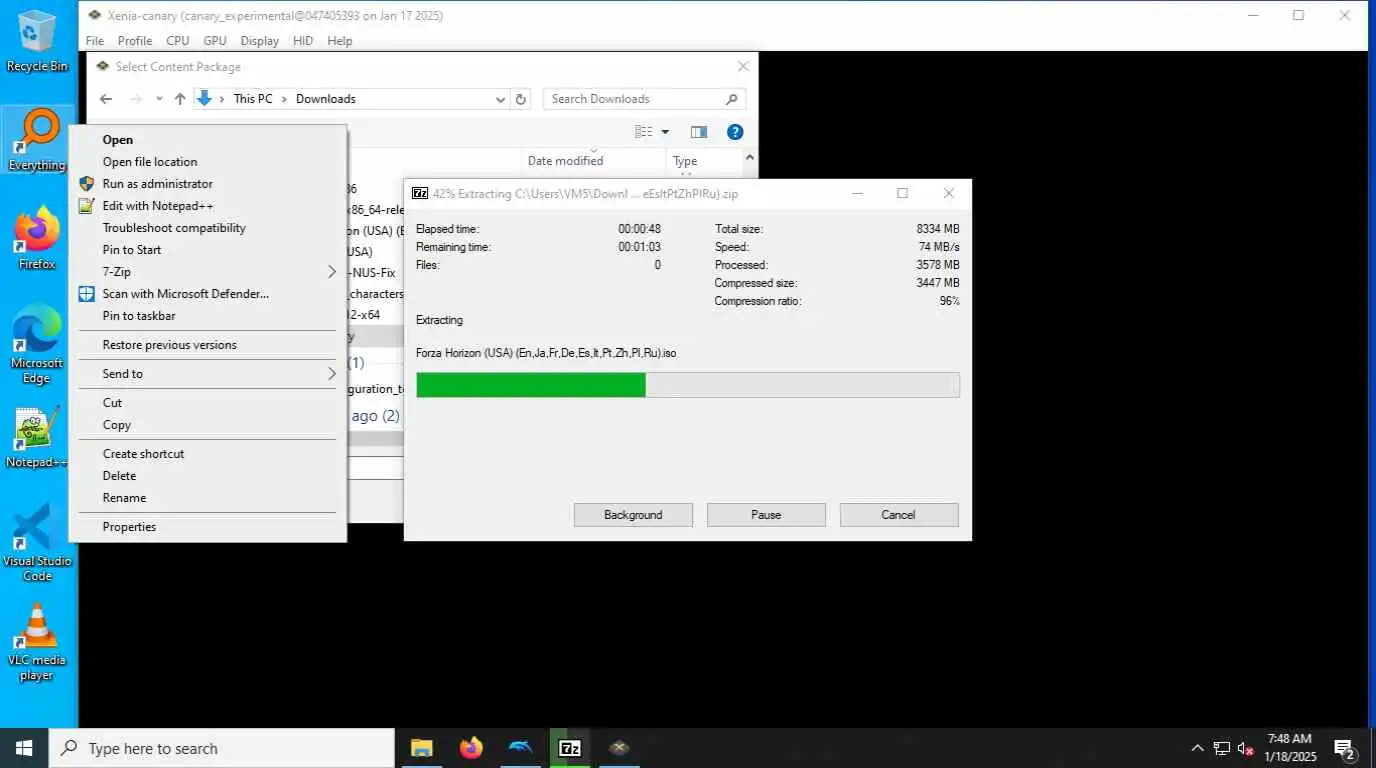Click the taskbar clock and date
The width and height of the screenshot is (1376, 768).
(1289, 748)
